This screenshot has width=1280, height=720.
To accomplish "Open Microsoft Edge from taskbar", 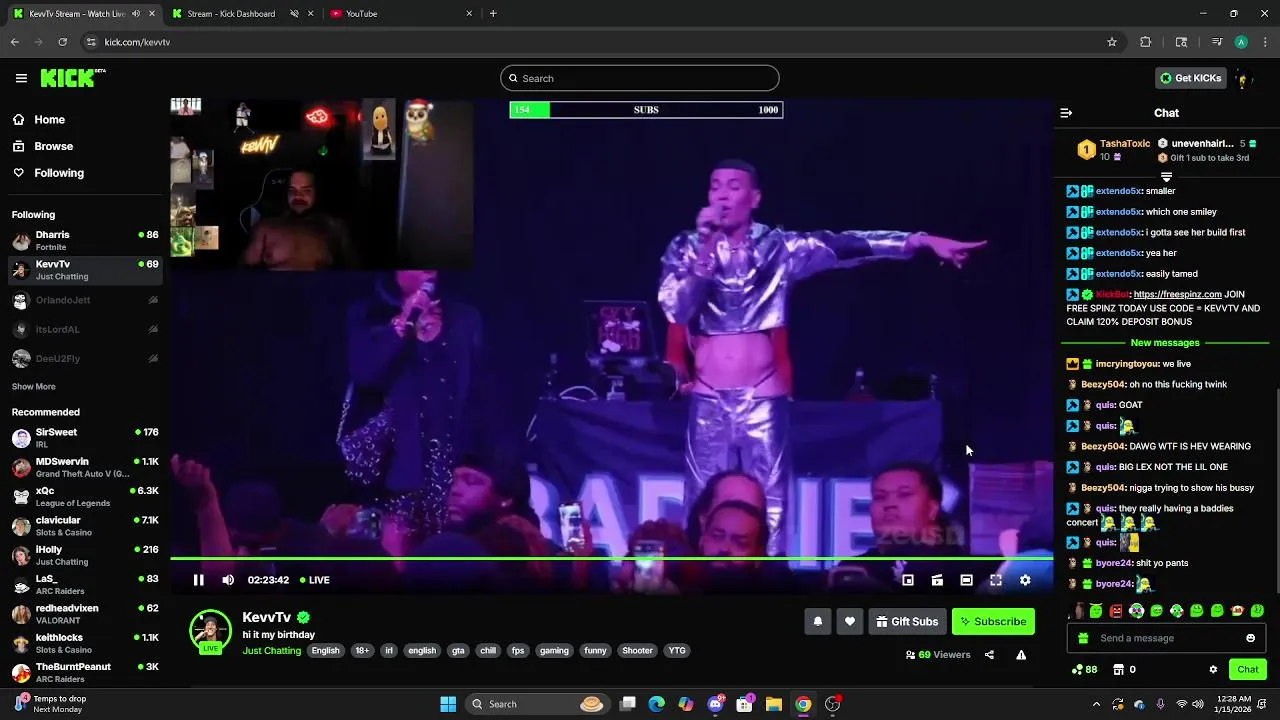I will click(x=656, y=704).
